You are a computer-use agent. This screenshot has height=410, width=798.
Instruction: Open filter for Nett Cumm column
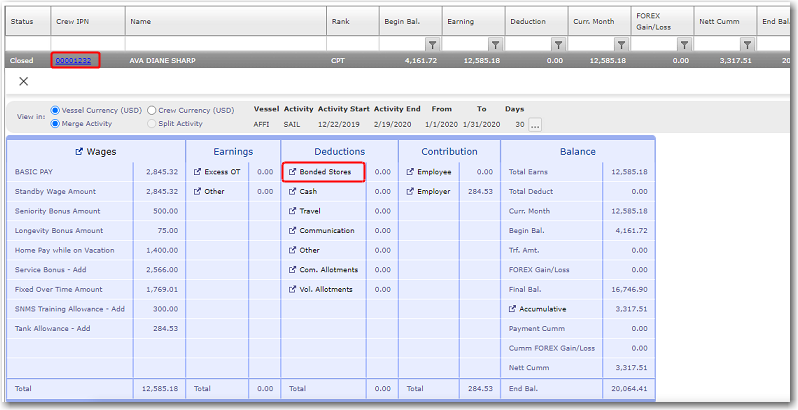[747, 45]
